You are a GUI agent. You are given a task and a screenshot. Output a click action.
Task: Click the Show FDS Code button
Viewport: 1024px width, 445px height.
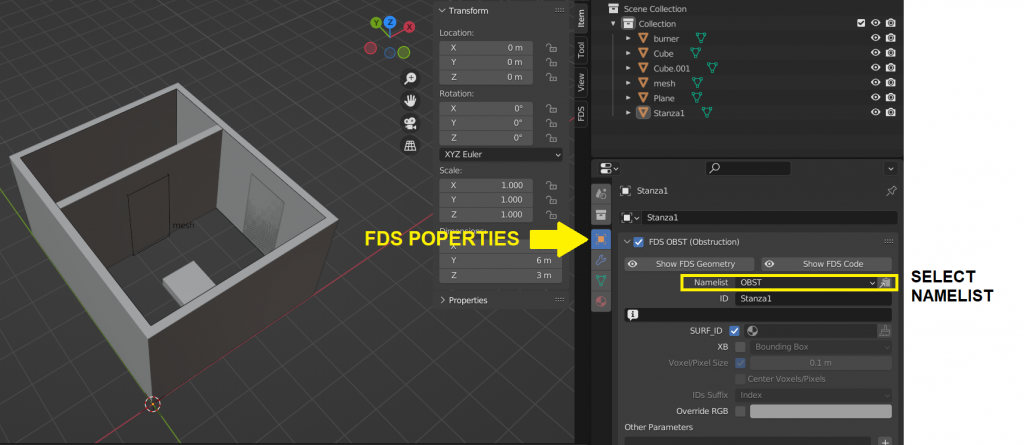point(827,264)
